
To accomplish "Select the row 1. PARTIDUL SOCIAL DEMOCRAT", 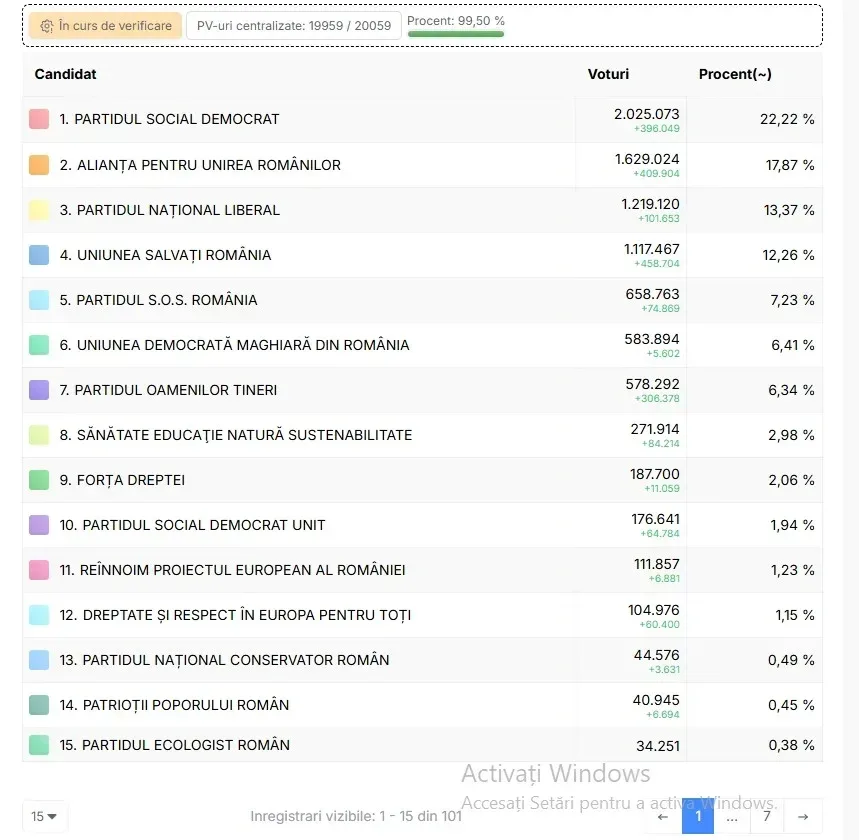I will click(422, 119).
